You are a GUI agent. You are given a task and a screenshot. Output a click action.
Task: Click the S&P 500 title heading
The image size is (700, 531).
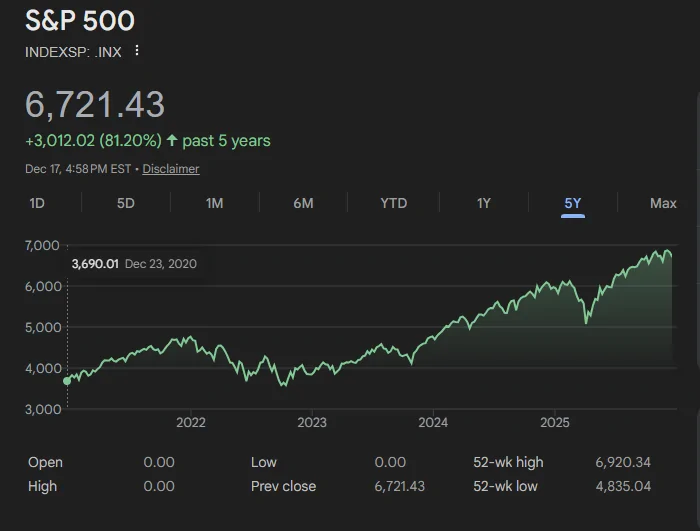click(x=80, y=21)
